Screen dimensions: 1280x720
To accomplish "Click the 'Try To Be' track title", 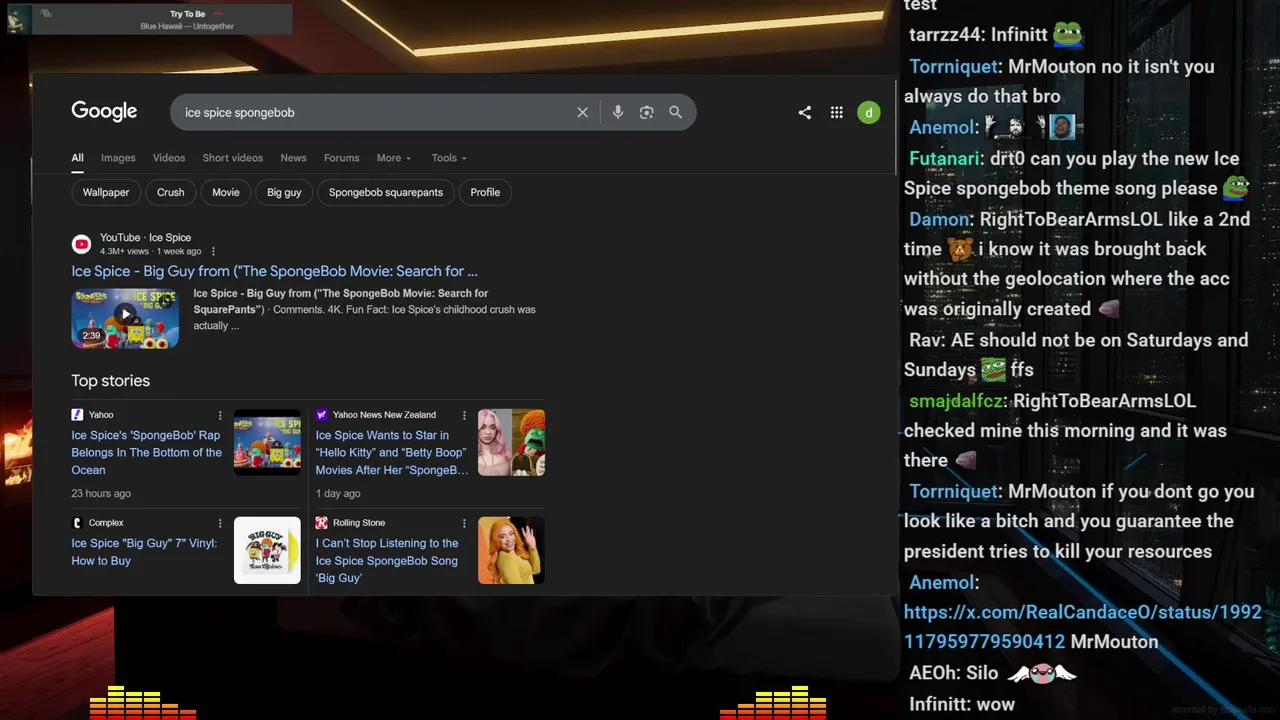I will [x=187, y=14].
